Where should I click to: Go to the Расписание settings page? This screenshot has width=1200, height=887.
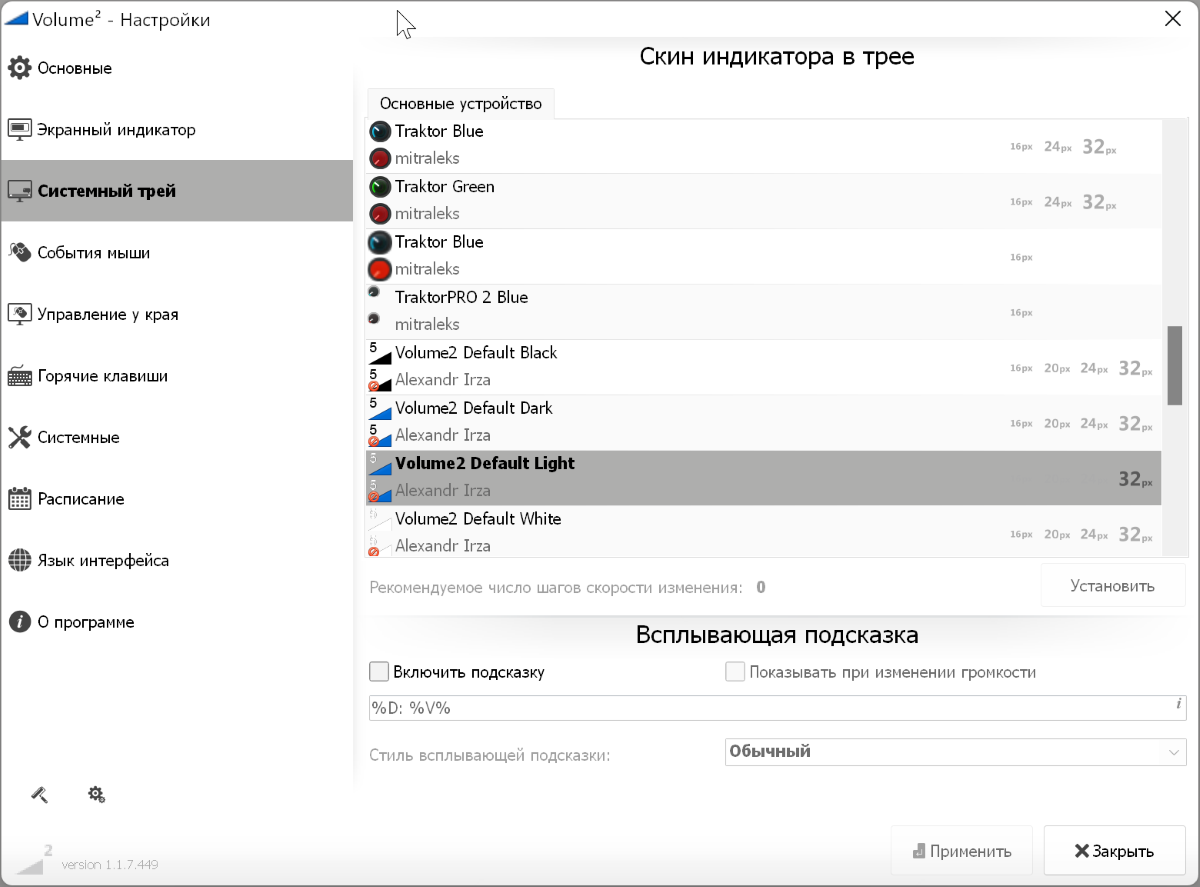click(177, 498)
